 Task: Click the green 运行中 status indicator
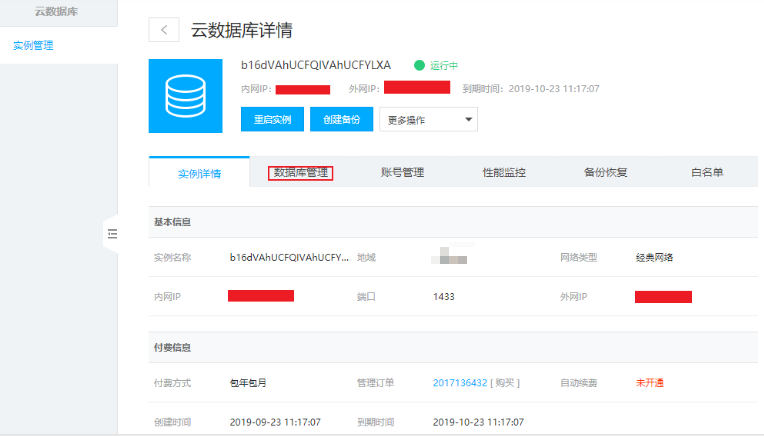point(437,65)
